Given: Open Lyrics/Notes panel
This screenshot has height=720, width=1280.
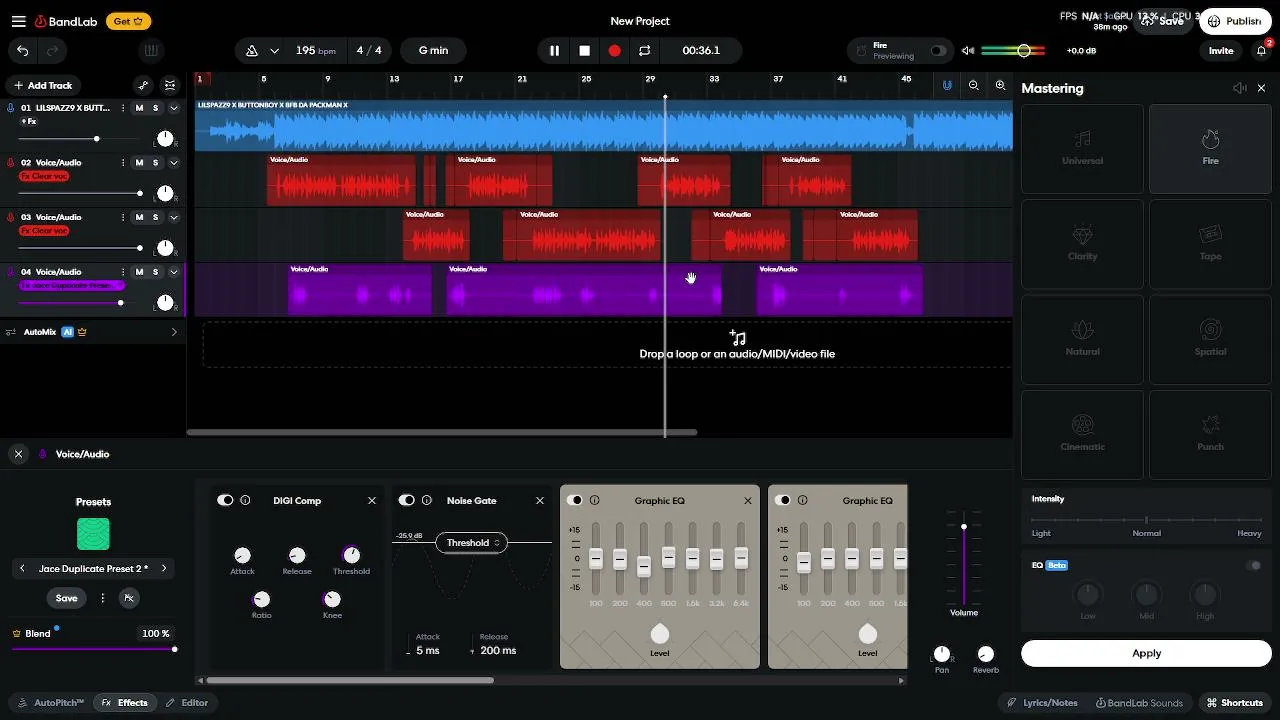Looking at the screenshot, I should pyautogui.click(x=1042, y=703).
